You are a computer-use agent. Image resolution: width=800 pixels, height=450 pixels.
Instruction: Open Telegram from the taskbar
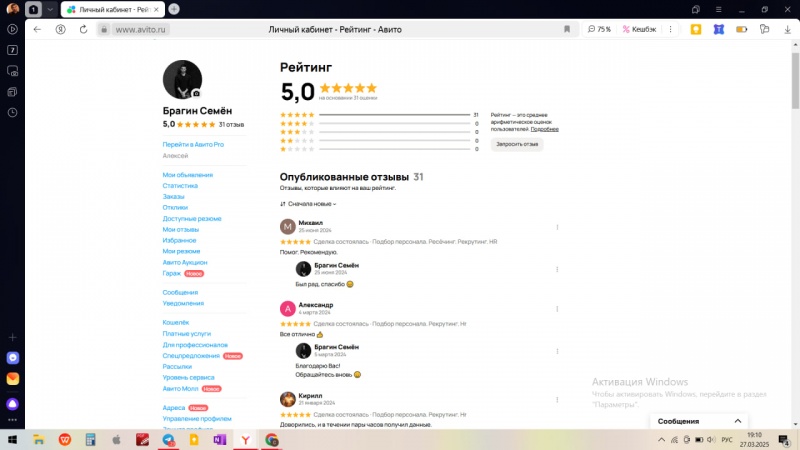[x=168, y=440]
